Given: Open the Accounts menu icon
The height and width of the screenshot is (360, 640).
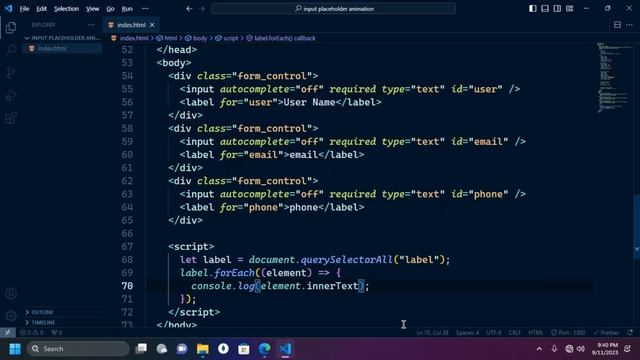Looking at the screenshot, I should [x=11, y=293].
